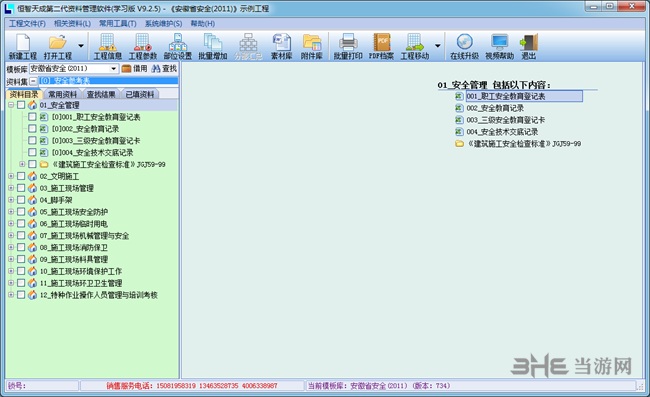Open the 帮助(H) menu

(203, 24)
